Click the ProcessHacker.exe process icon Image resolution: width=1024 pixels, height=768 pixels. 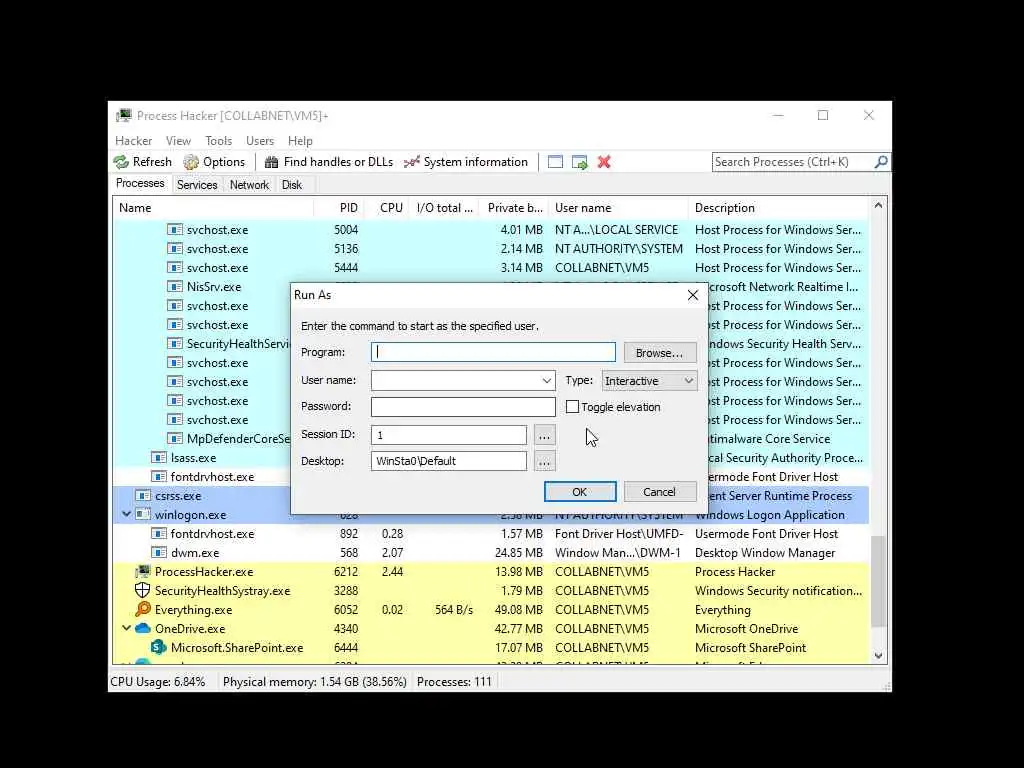coord(142,571)
